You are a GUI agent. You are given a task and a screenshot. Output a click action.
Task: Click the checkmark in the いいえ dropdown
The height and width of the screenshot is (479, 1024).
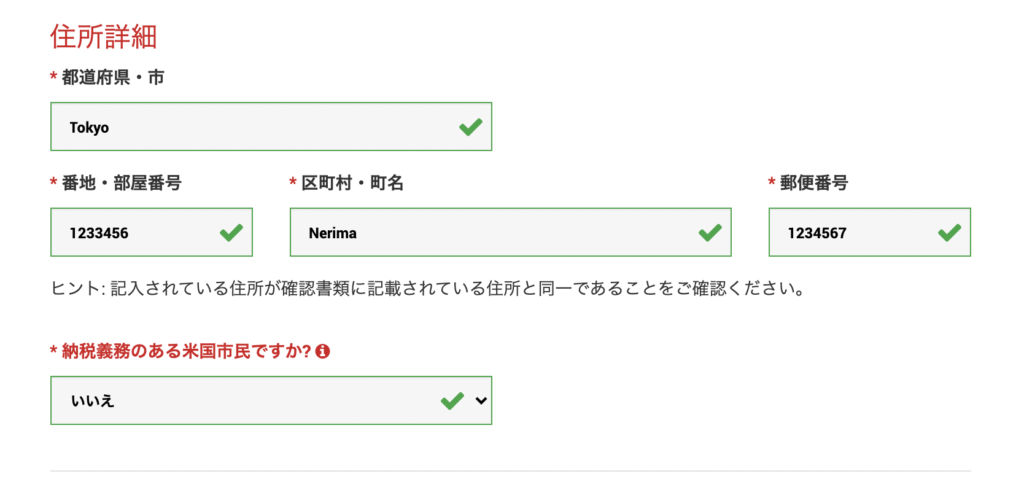(452, 401)
